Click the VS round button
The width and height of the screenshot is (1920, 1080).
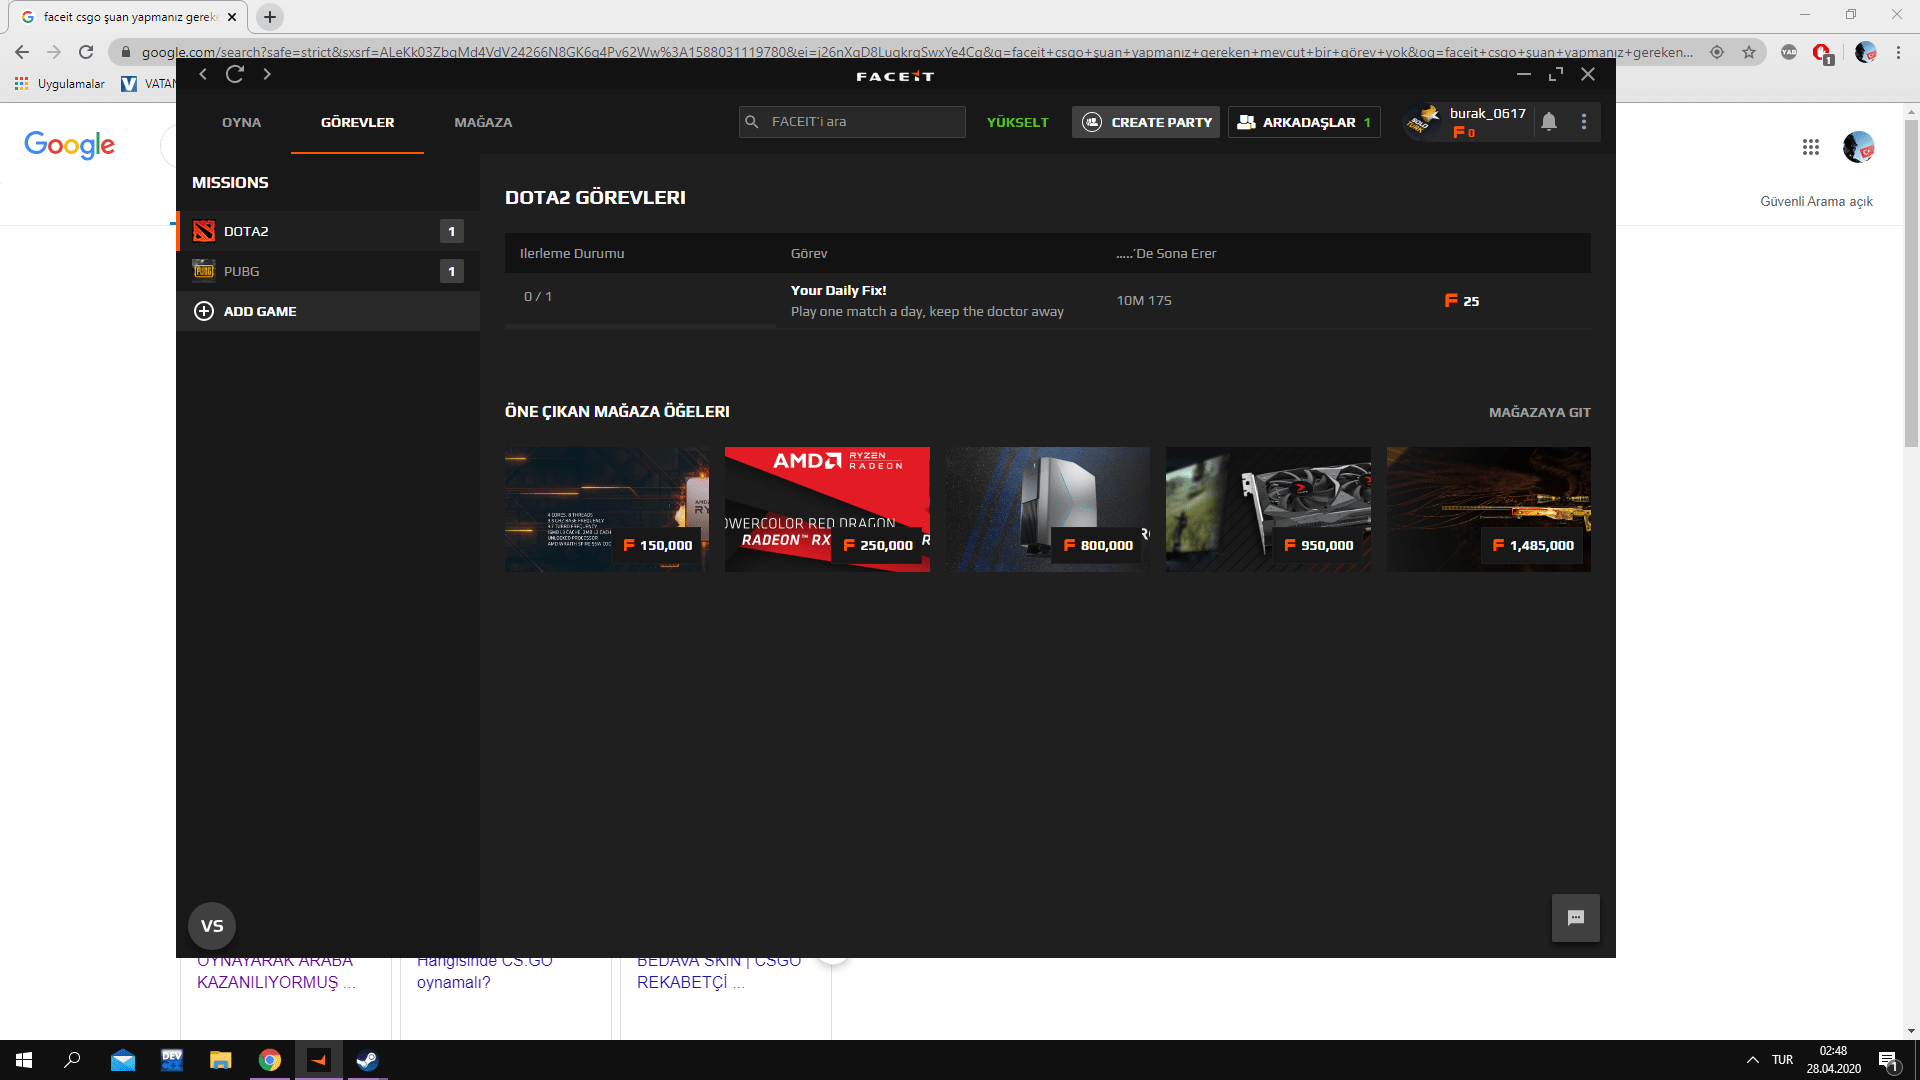click(x=212, y=926)
